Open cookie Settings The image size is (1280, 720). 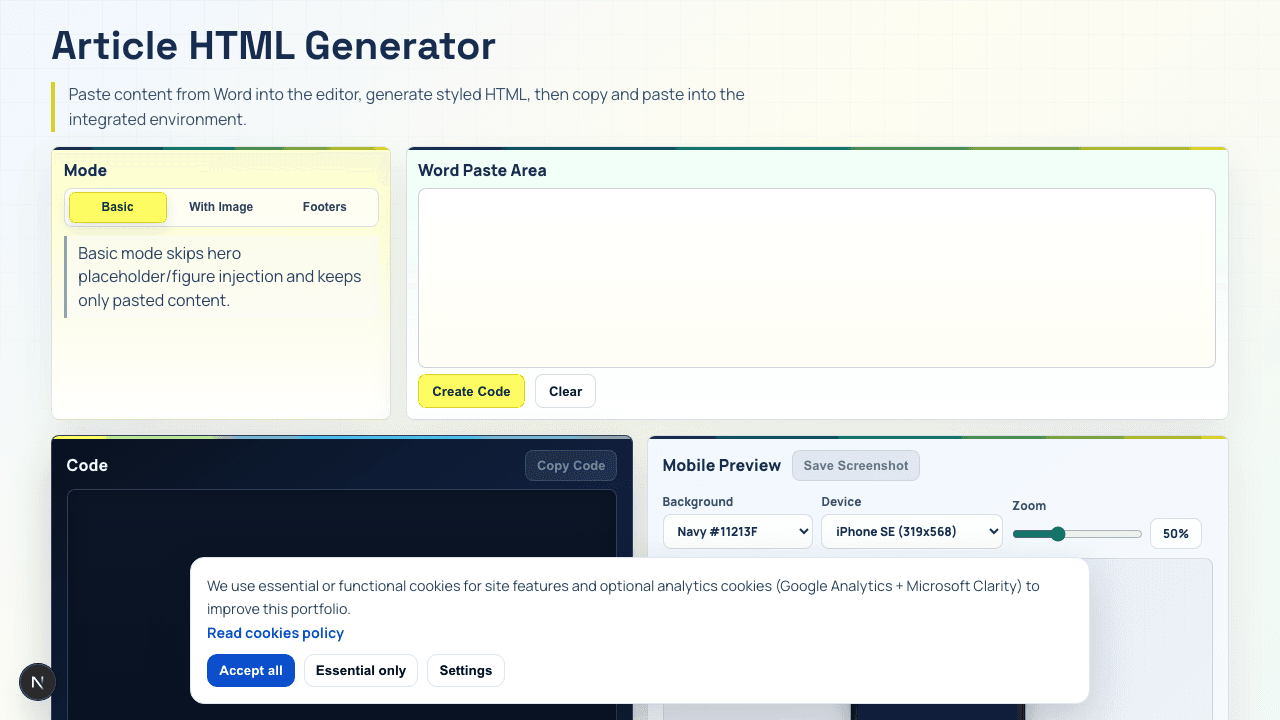pos(466,671)
